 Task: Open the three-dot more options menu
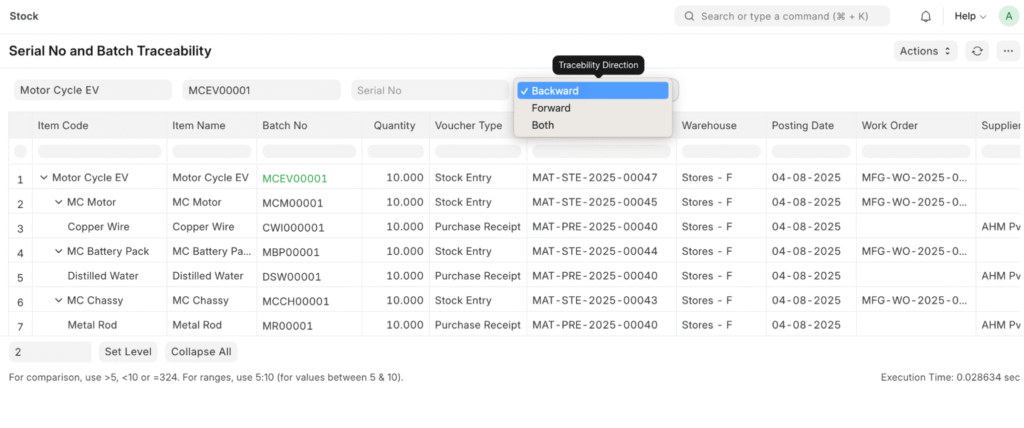(1008, 51)
